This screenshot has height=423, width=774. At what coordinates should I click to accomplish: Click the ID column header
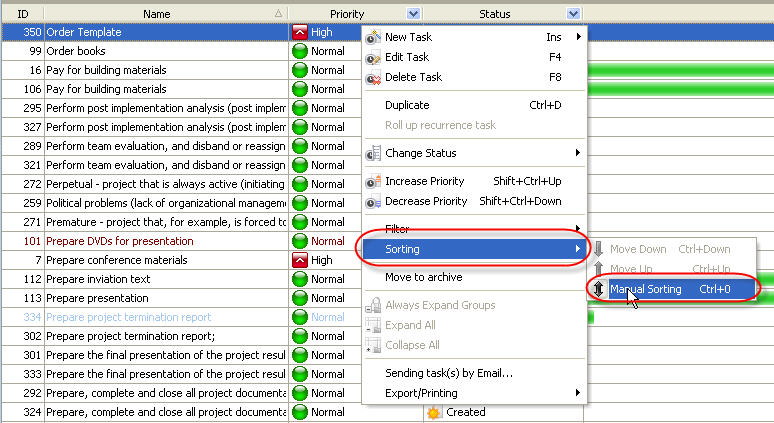point(22,14)
